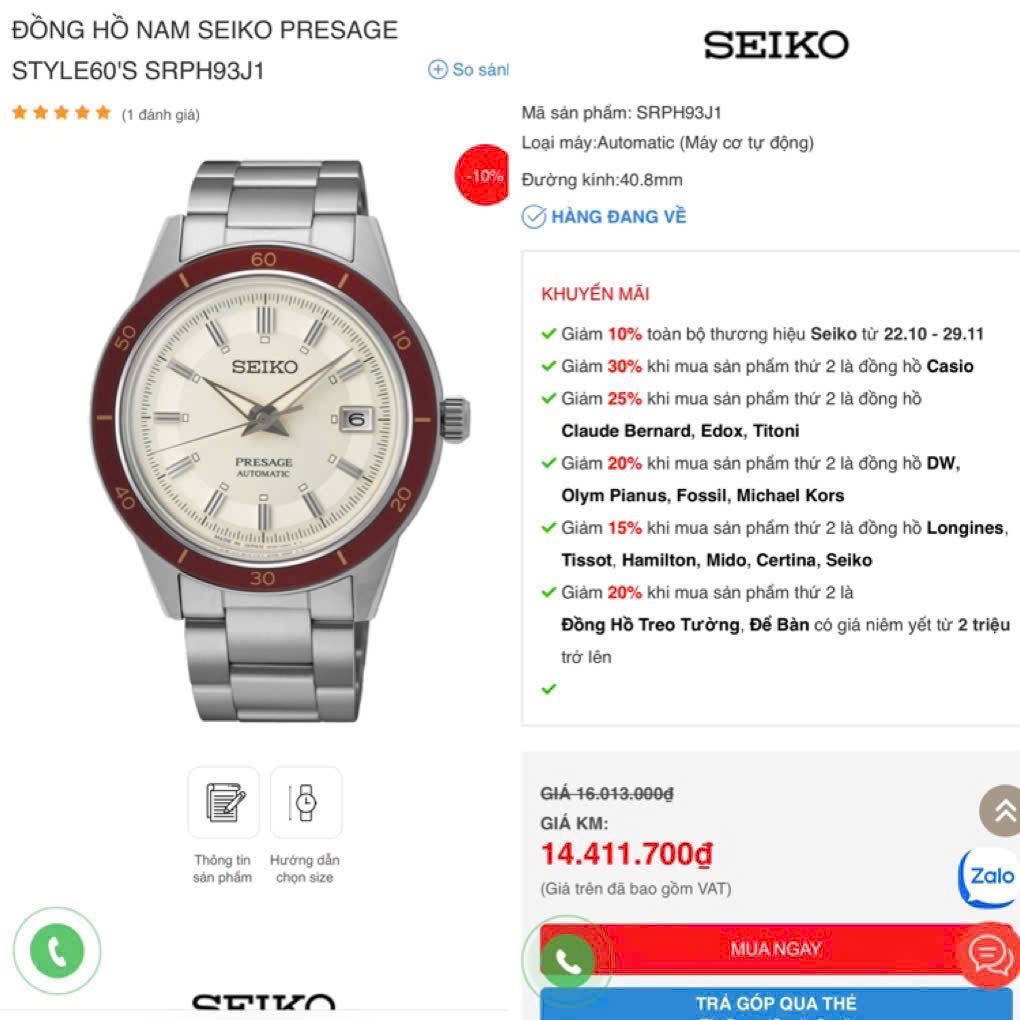1020x1020 pixels.
Task: Click the five-star rating row
Action: 62,113
